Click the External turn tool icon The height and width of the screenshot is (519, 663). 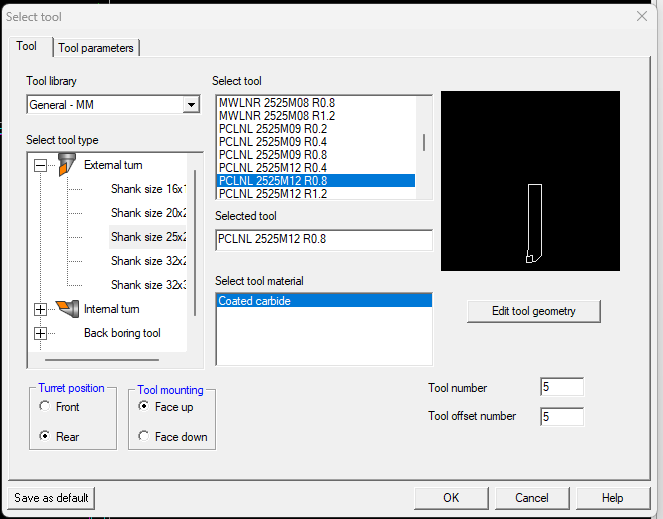tap(66, 165)
